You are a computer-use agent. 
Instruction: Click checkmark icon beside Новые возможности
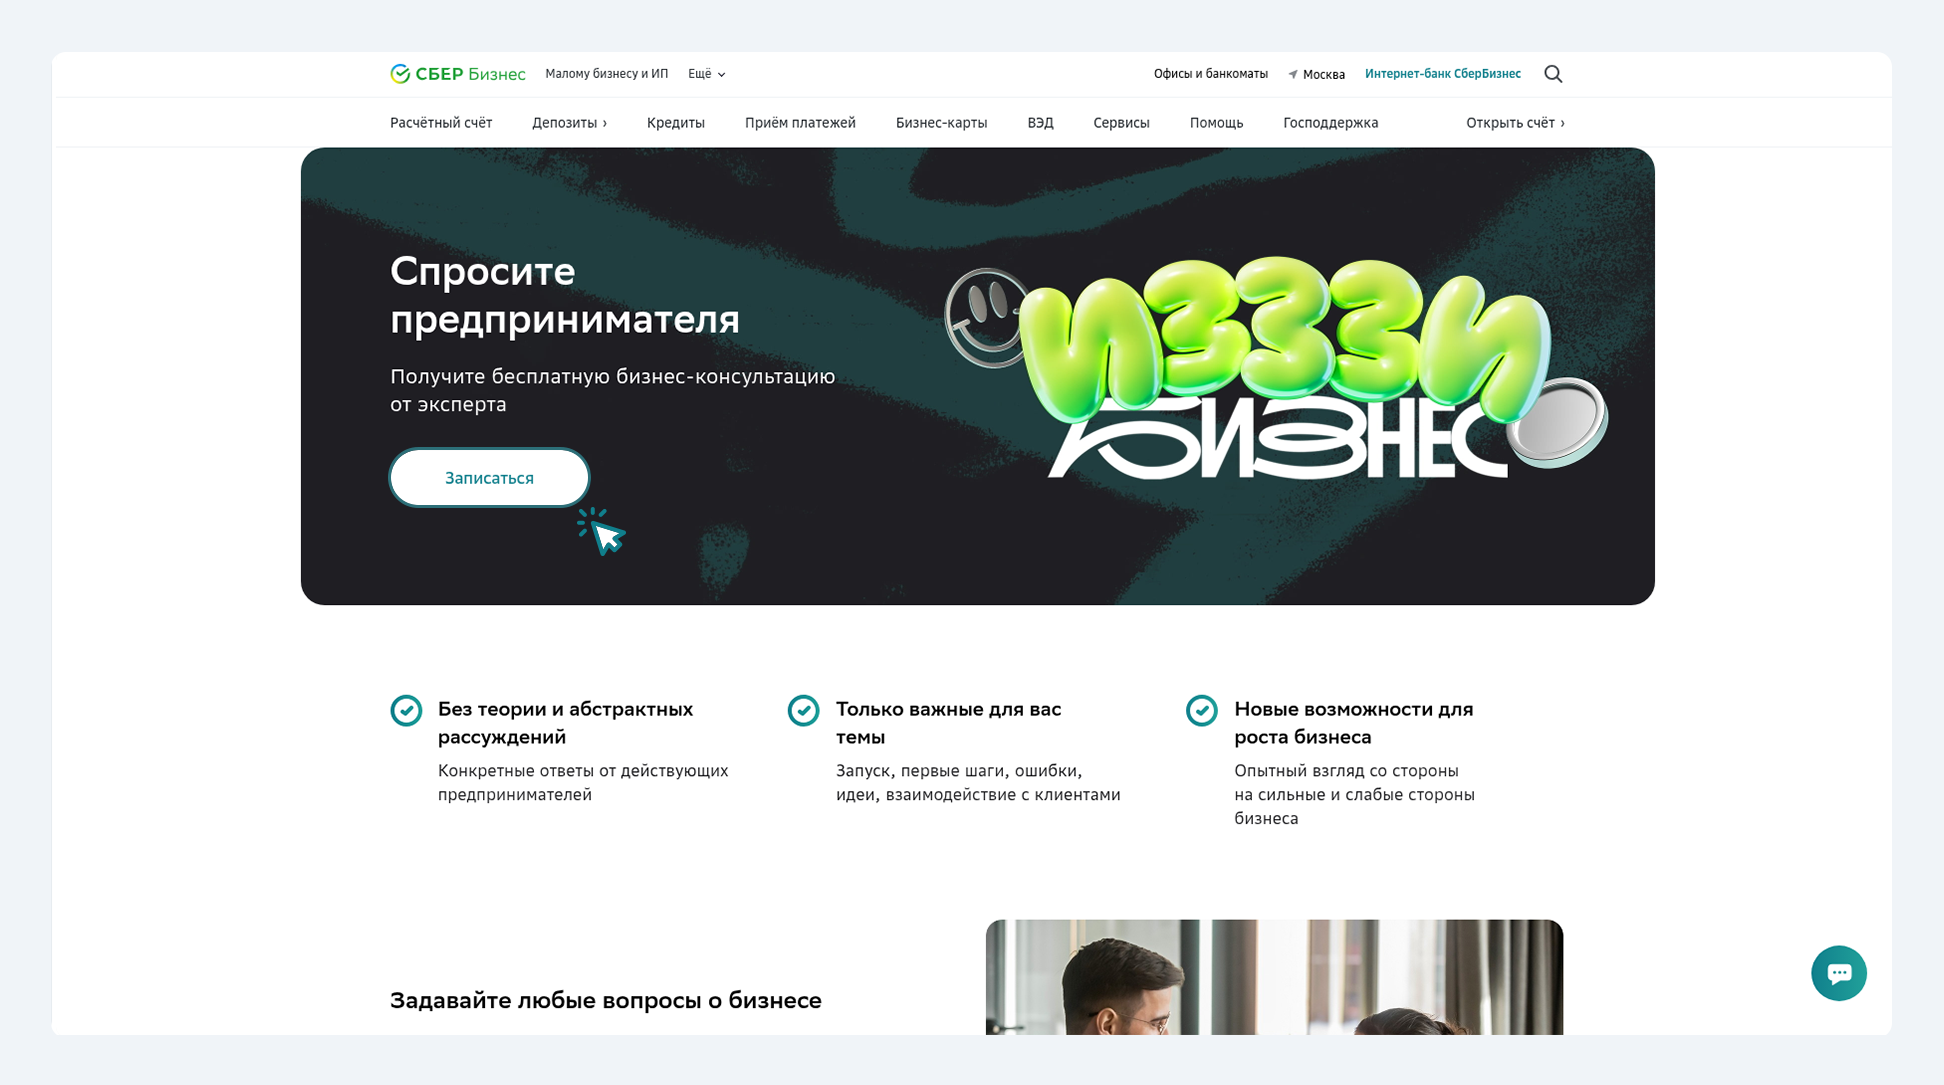click(1201, 711)
